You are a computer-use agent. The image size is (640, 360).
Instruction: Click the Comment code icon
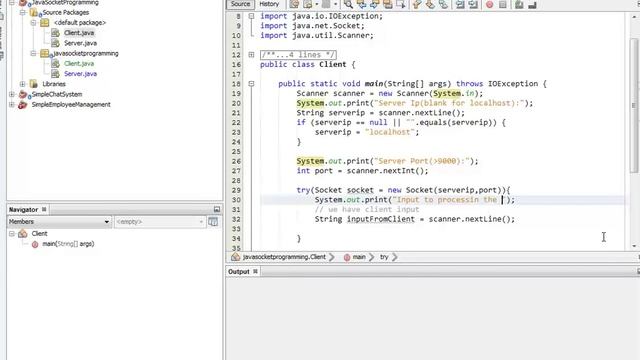[x=519, y=4]
